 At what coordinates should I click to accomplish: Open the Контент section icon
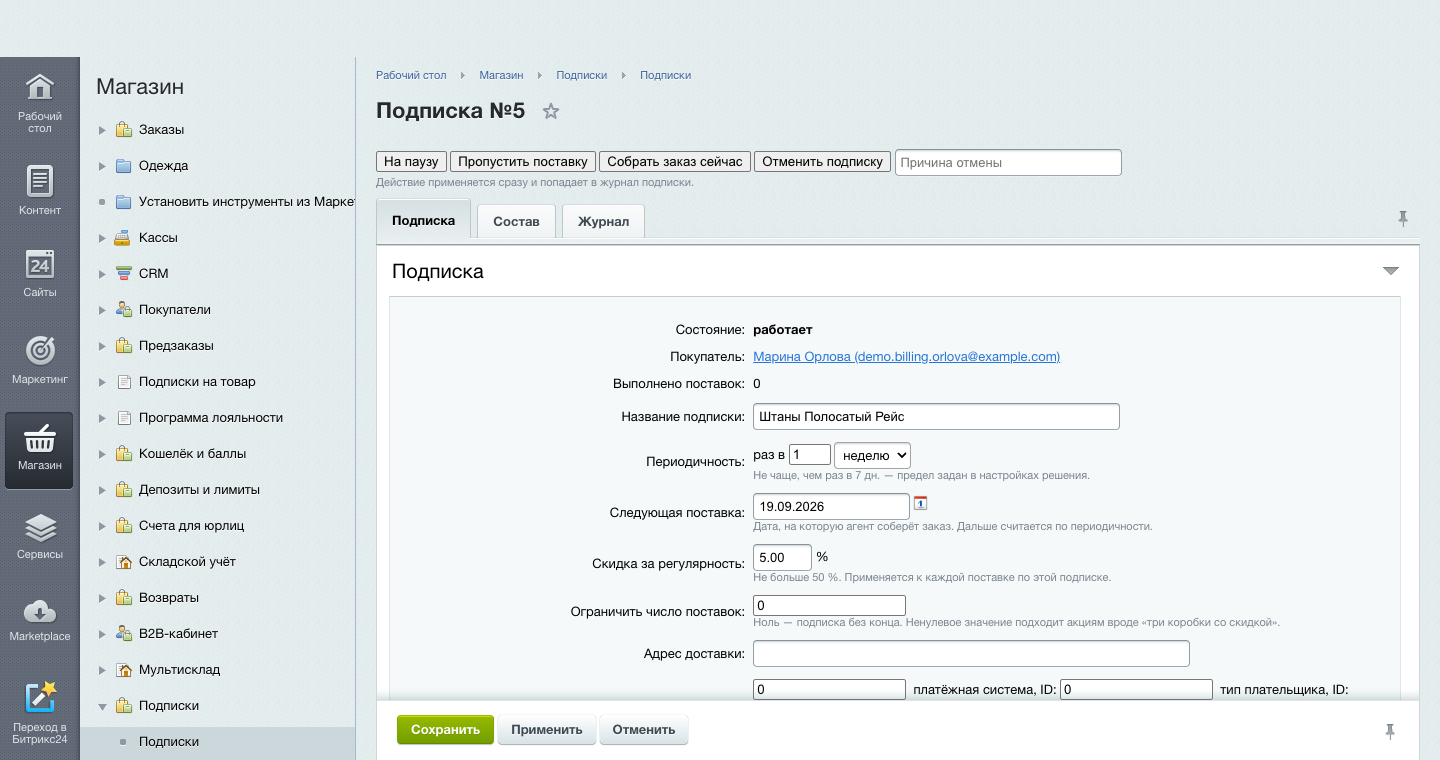pyautogui.click(x=39, y=181)
